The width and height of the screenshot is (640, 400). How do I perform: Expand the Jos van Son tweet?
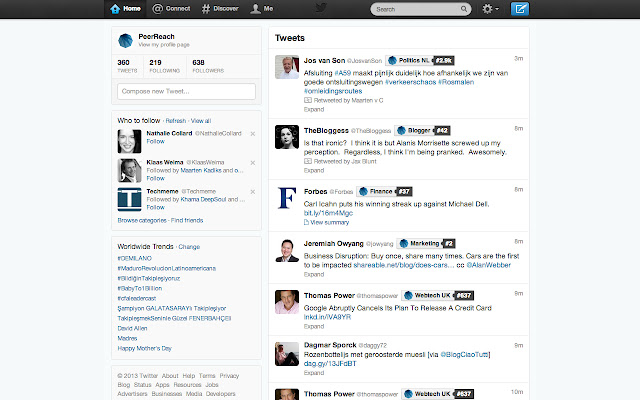pos(314,109)
